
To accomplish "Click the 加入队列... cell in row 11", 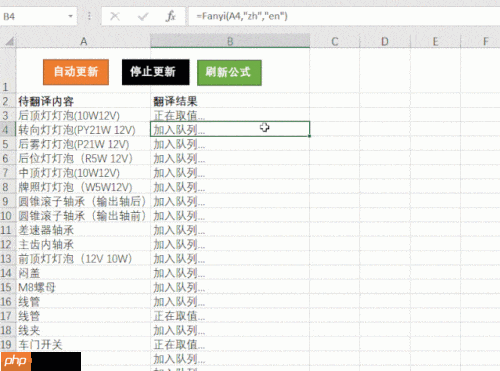I will pos(230,230).
